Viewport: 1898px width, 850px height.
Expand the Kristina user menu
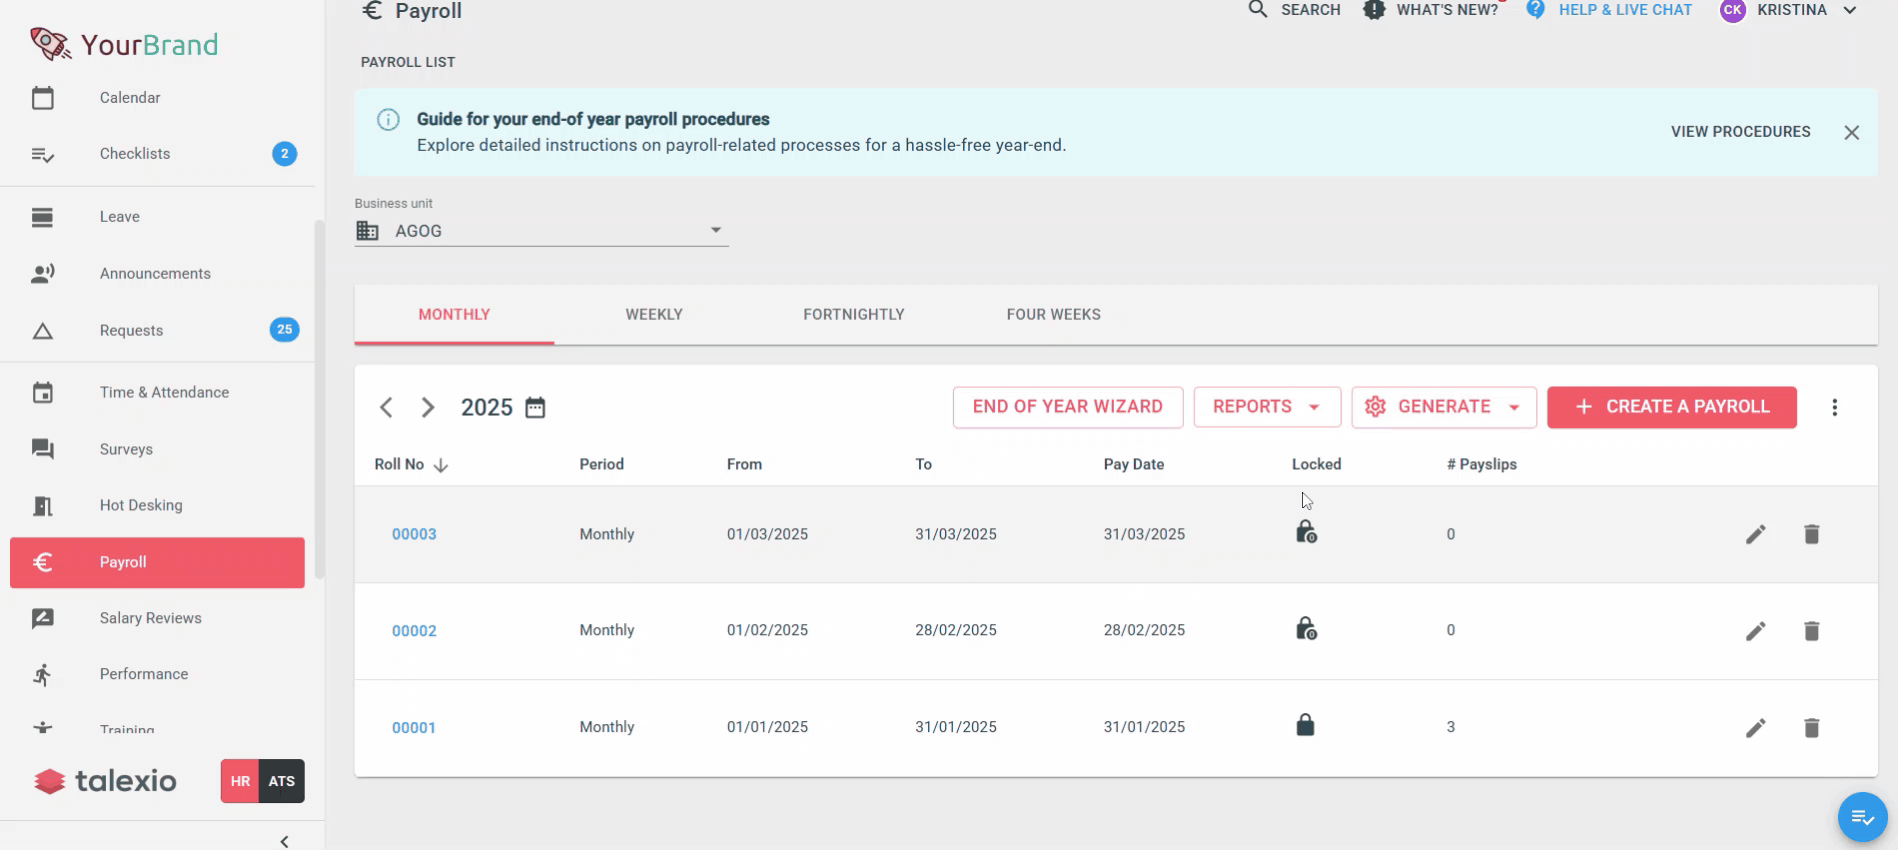click(1850, 10)
